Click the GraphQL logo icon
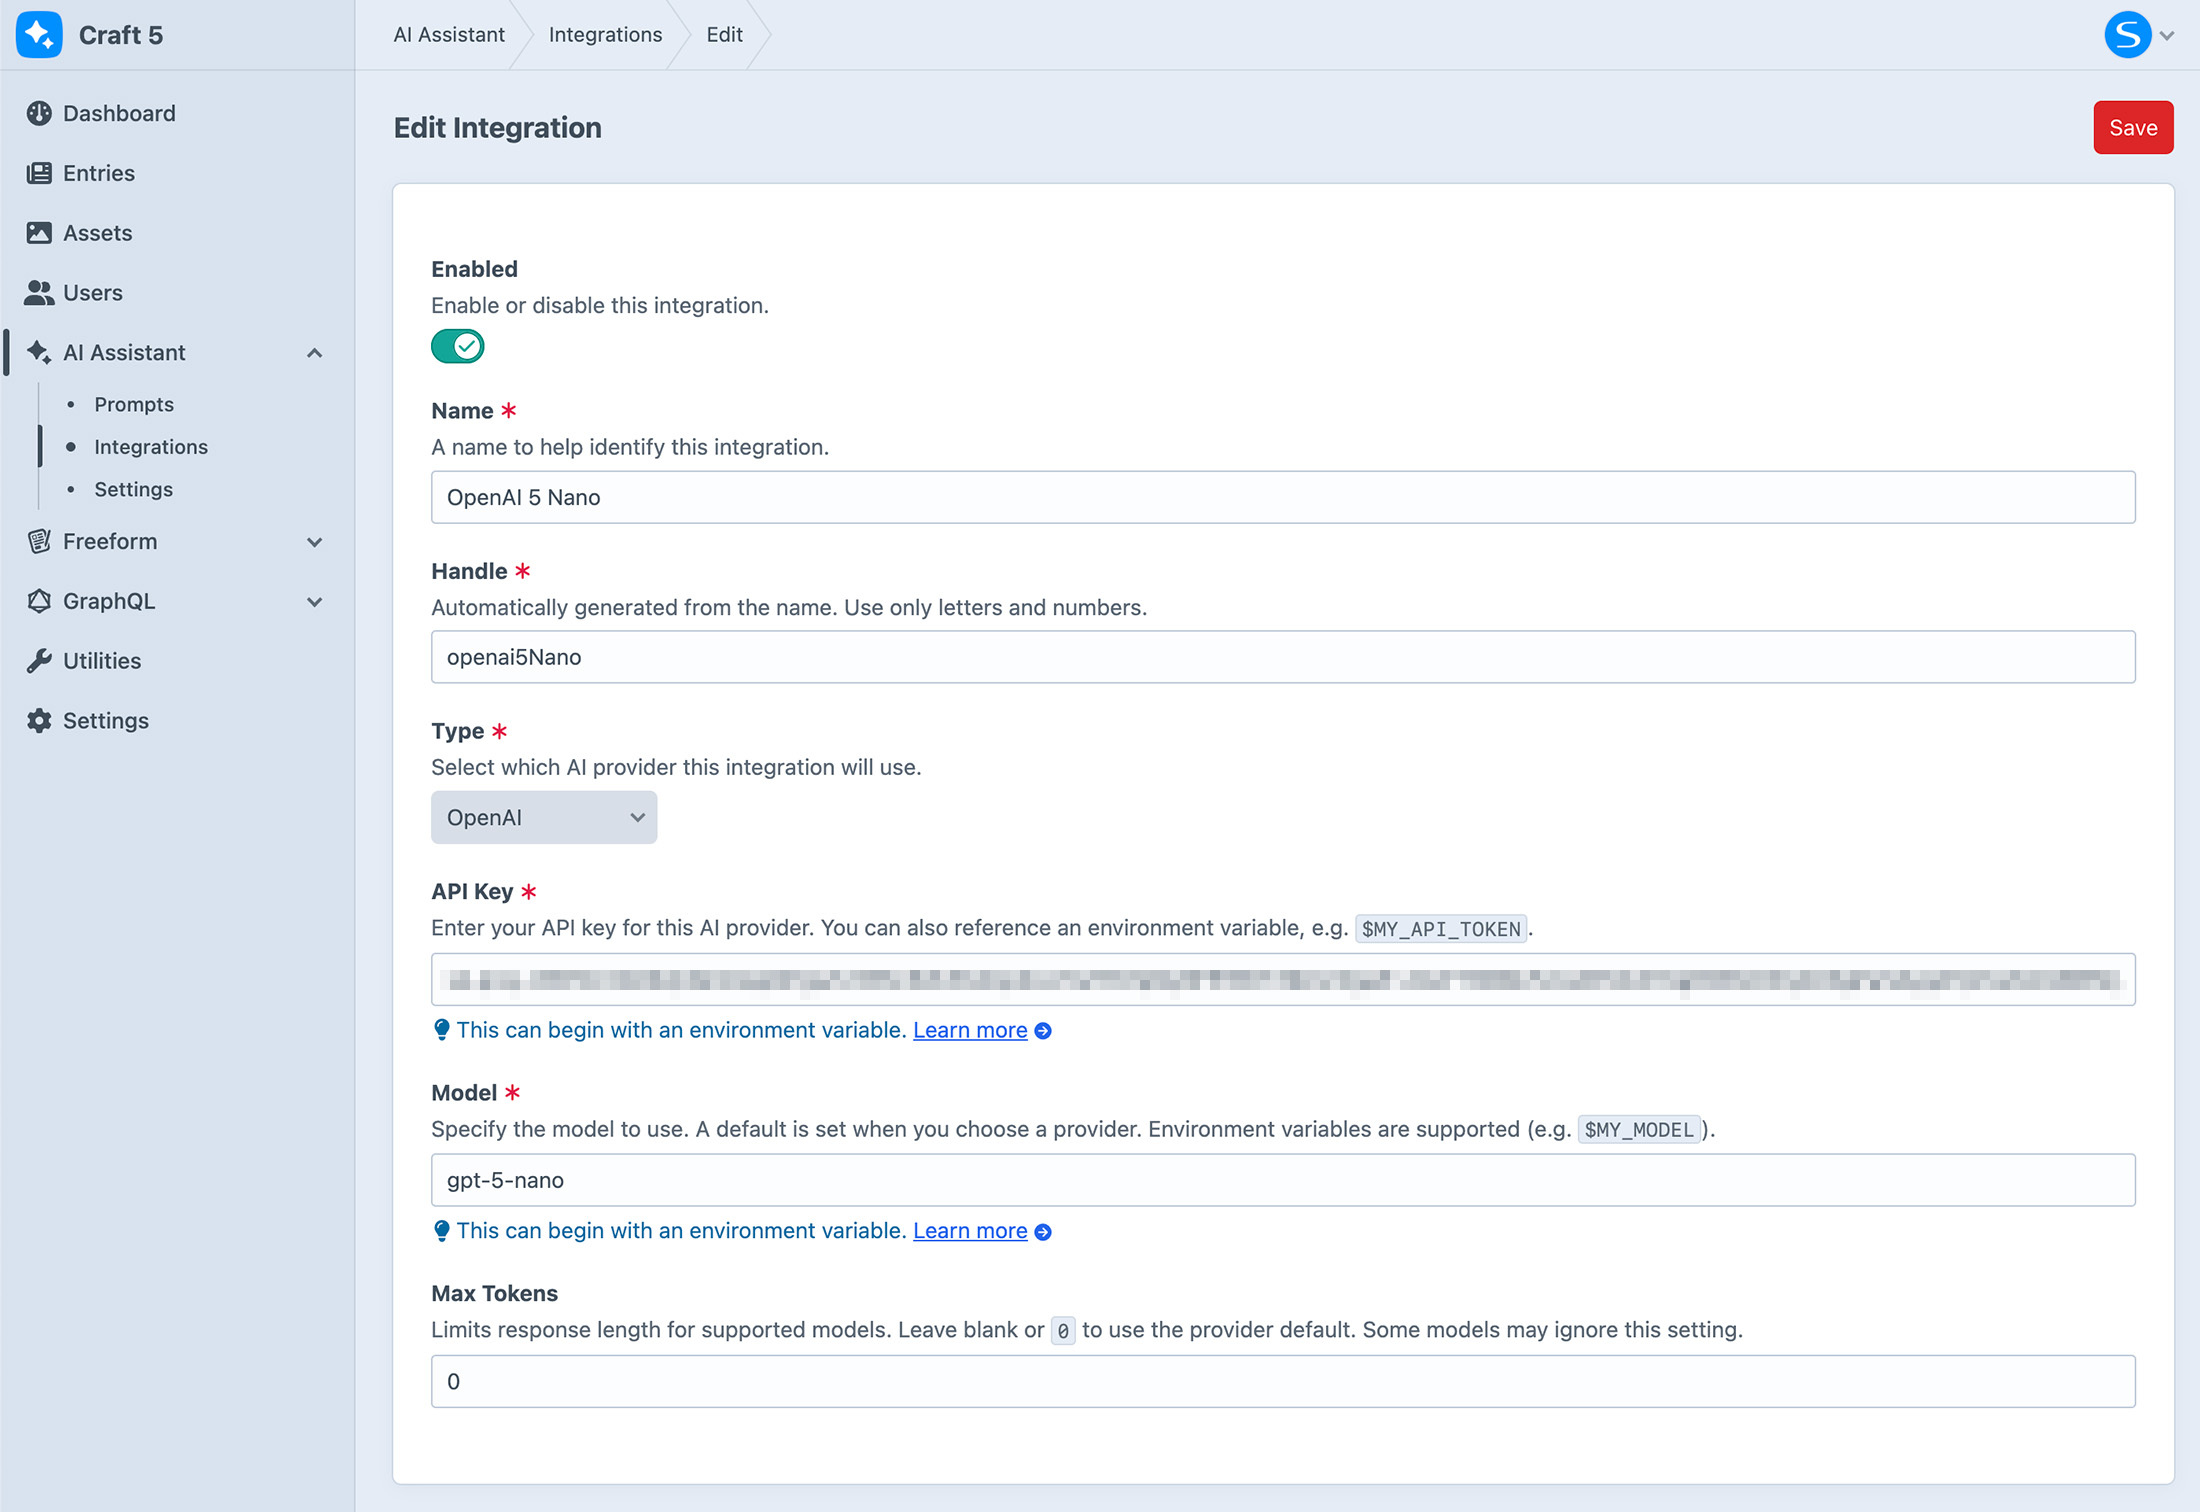 click(x=39, y=601)
